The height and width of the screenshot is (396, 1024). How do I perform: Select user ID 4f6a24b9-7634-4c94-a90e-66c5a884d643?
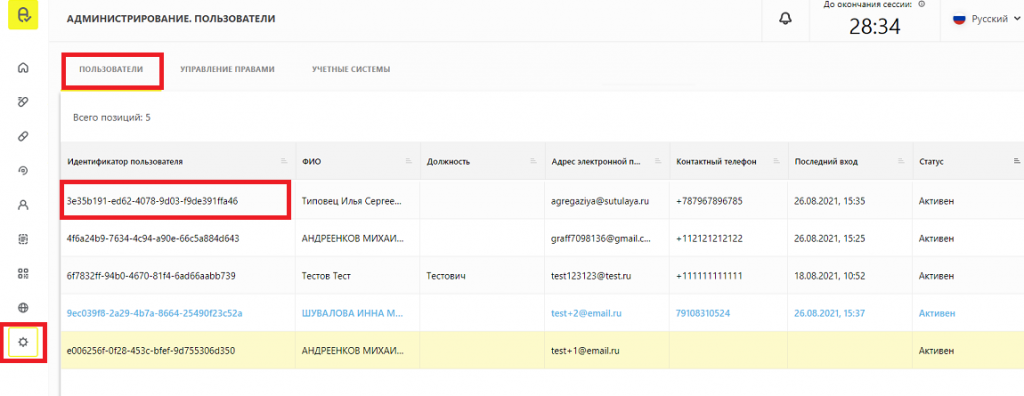click(153, 239)
